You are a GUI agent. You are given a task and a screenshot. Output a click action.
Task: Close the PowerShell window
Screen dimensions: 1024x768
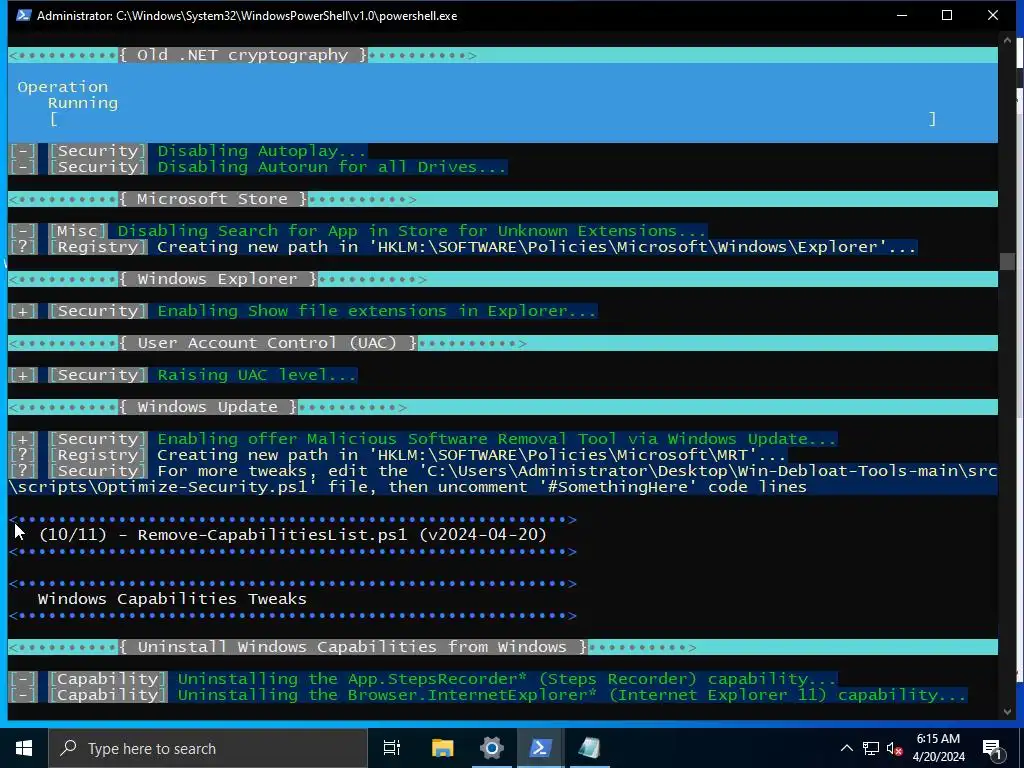pos(993,15)
